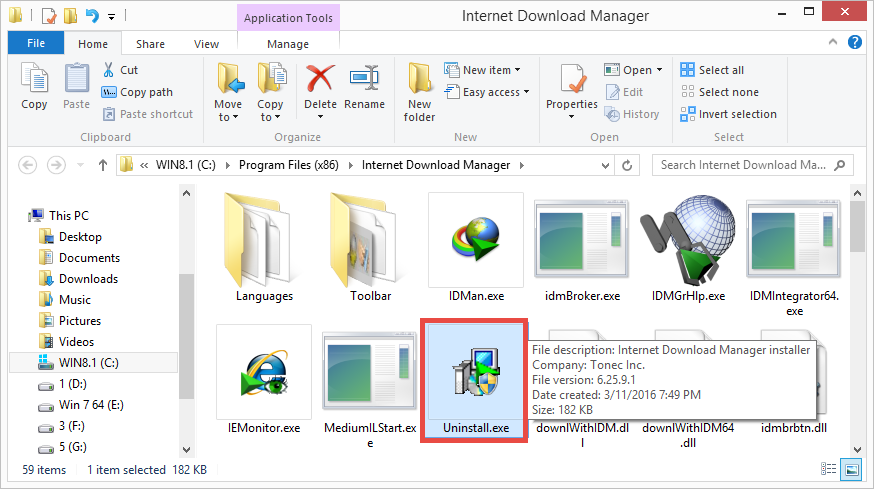Create a New folder from the ribbon
The image size is (874, 489).
click(419, 93)
